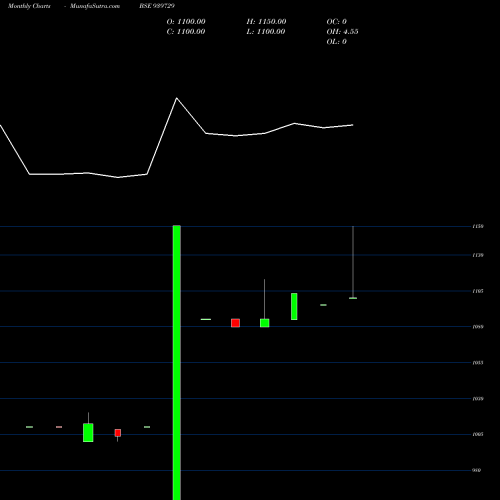The height and width of the screenshot is (500, 500).
Task: Select the latest candle with the long upper wick
Action: 353,262
